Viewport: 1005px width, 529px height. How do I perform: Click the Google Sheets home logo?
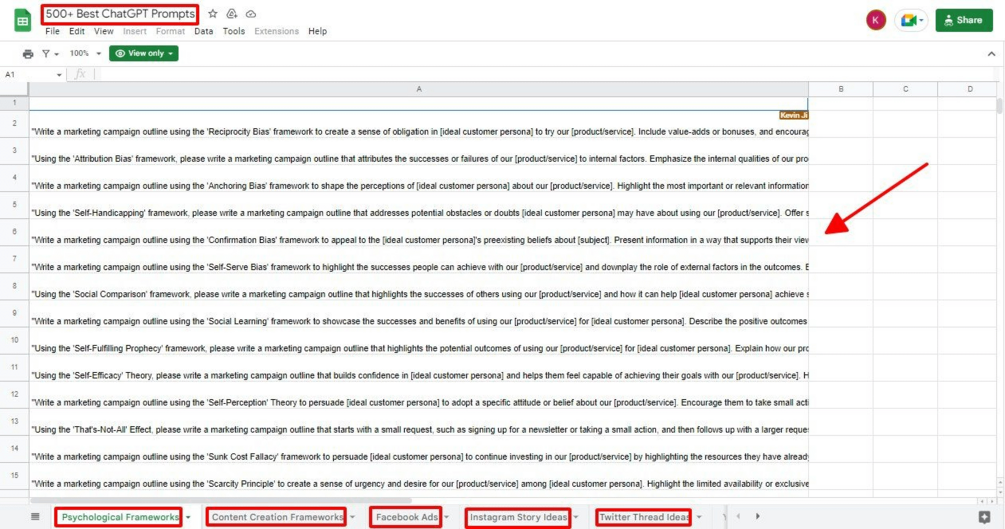(x=22, y=20)
